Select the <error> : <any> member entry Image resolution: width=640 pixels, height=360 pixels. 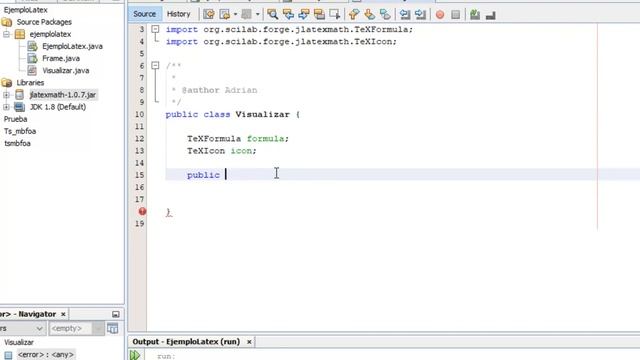coord(46,355)
